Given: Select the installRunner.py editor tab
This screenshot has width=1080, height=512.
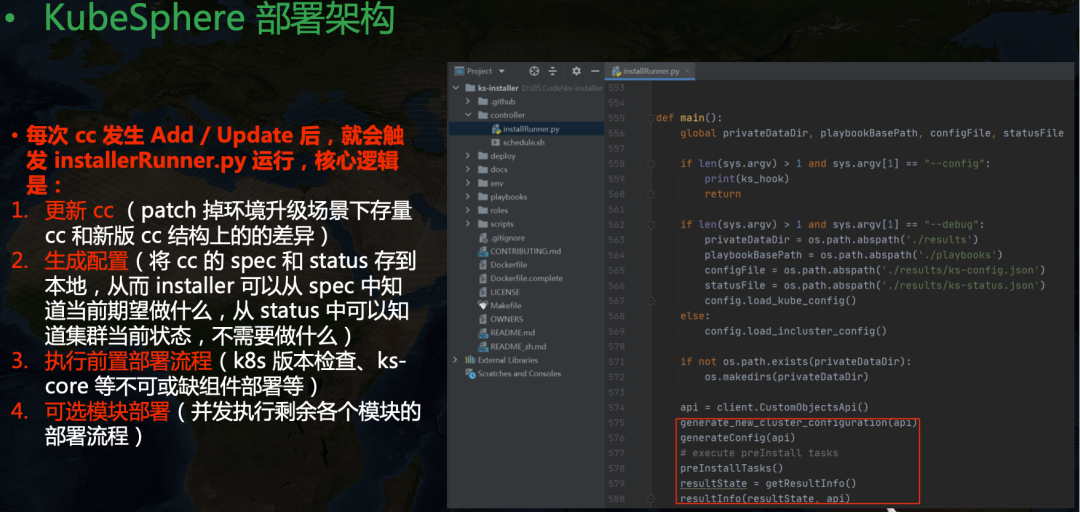Looking at the screenshot, I should [650, 71].
